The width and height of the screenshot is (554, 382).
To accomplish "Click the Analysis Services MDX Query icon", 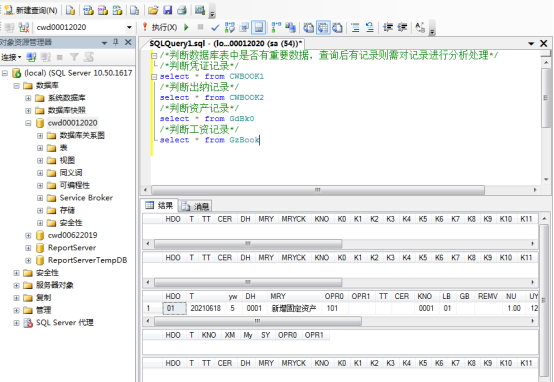I will (88, 10).
